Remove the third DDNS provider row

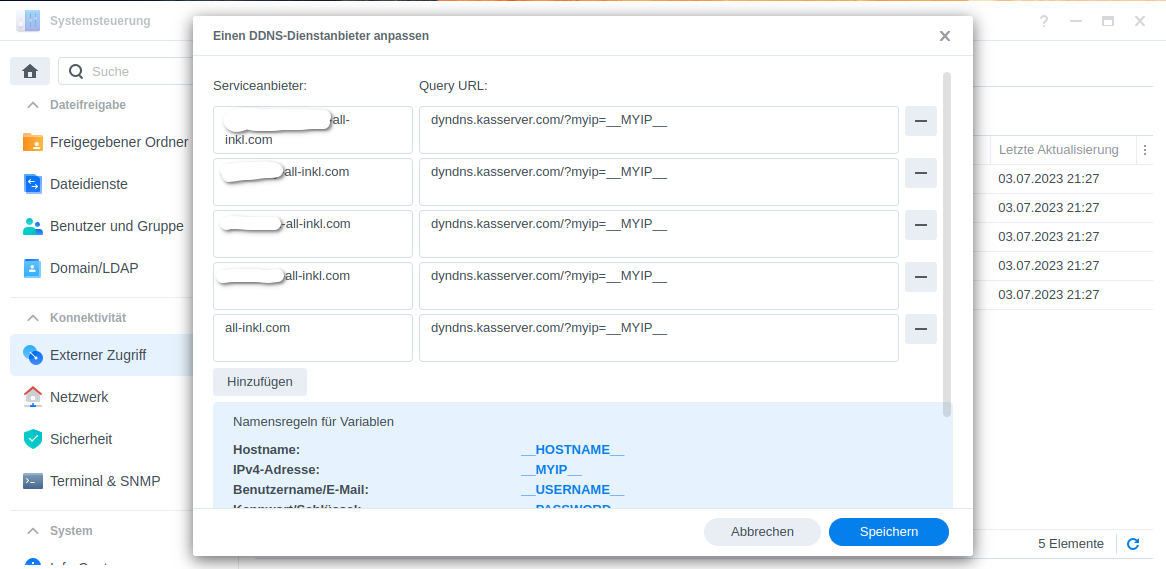921,225
